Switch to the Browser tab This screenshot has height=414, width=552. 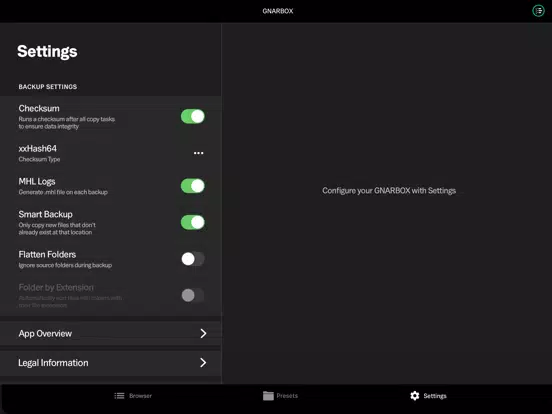point(133,396)
